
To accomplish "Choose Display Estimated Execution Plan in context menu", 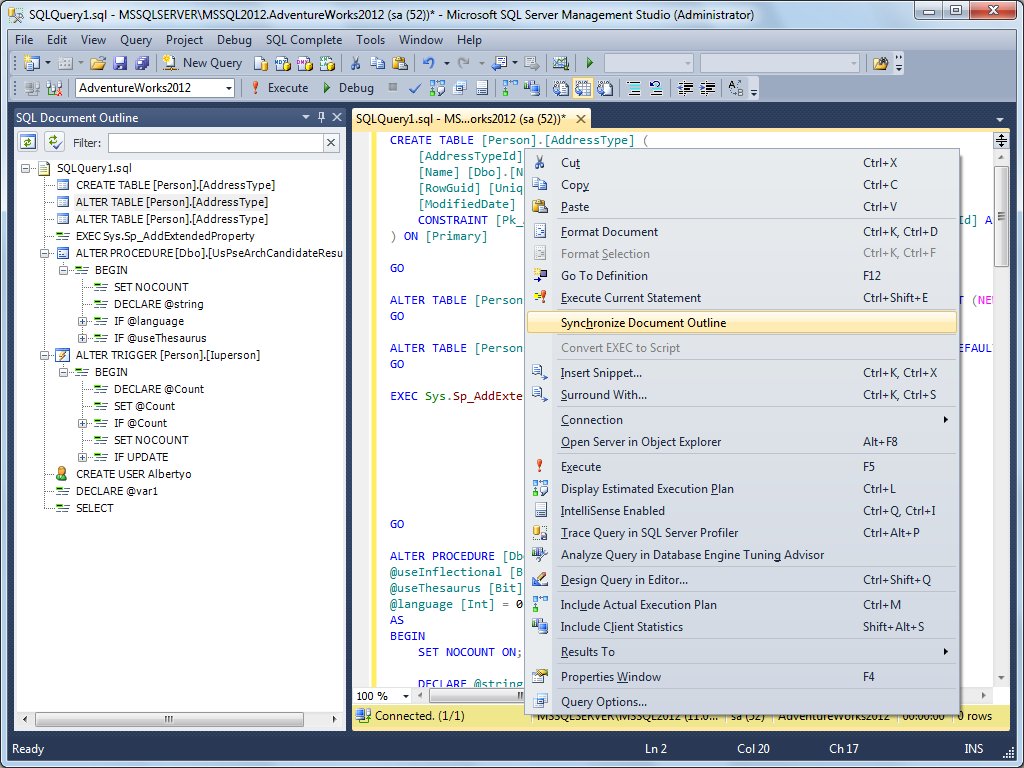I will (x=742, y=488).
